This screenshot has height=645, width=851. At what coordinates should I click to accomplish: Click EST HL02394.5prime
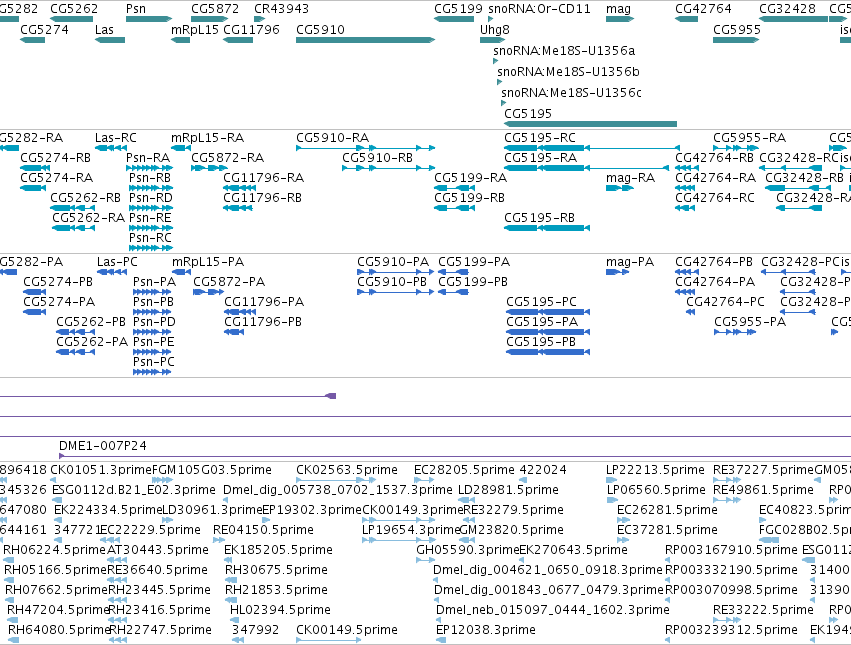pyautogui.click(x=280, y=610)
